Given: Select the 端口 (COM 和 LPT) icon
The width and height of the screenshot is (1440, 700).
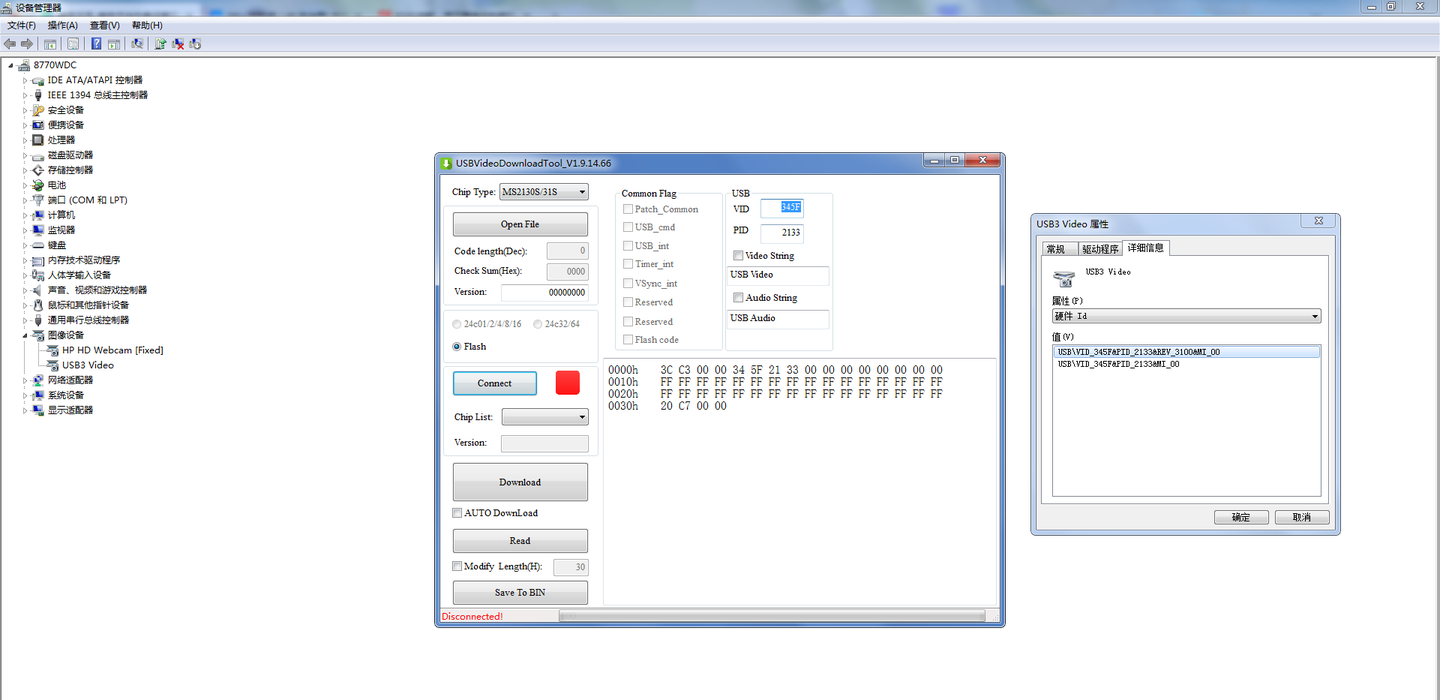Looking at the screenshot, I should pyautogui.click(x=38, y=200).
